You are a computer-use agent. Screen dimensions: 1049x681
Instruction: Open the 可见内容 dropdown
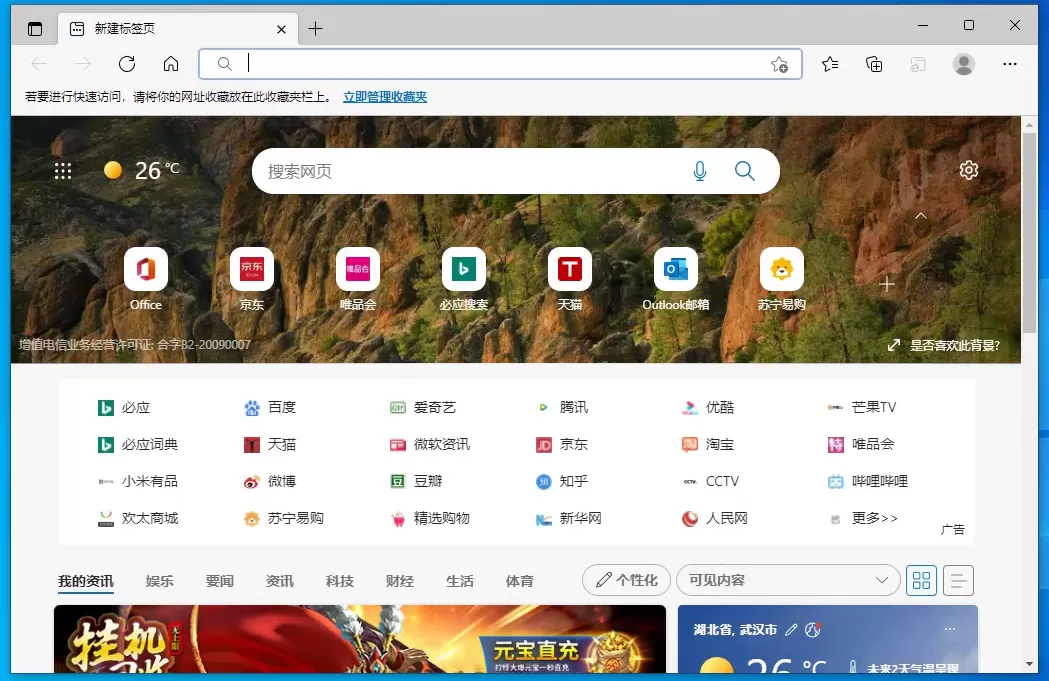[x=788, y=579]
